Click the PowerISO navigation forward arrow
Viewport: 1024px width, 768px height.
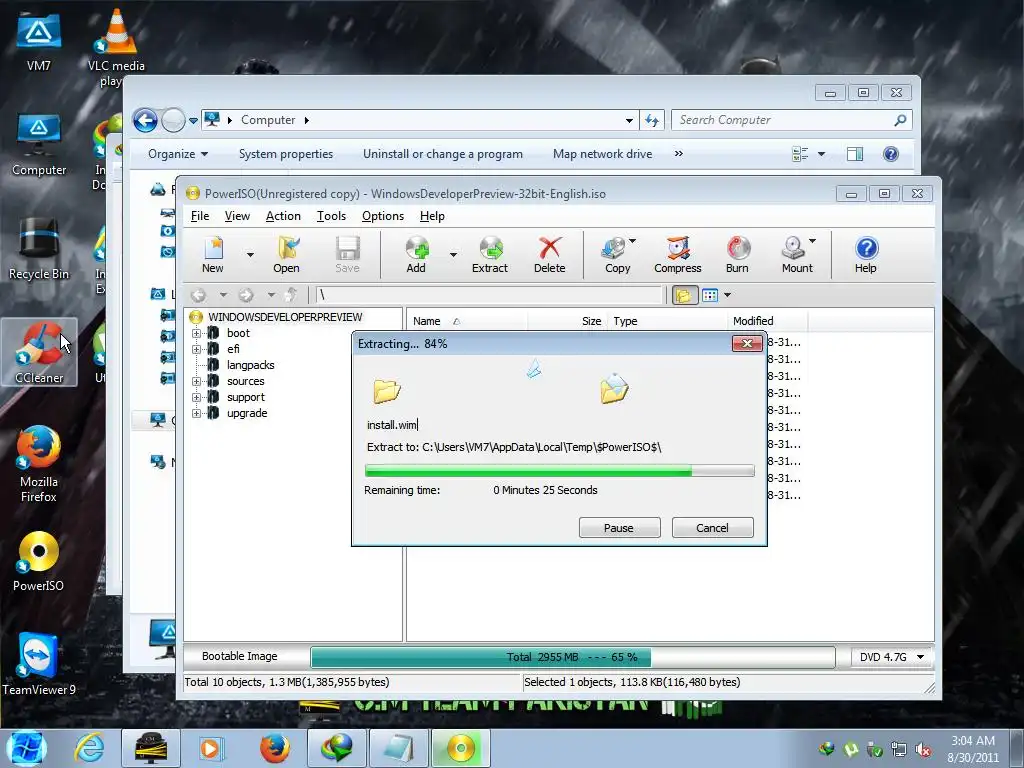(x=246, y=295)
